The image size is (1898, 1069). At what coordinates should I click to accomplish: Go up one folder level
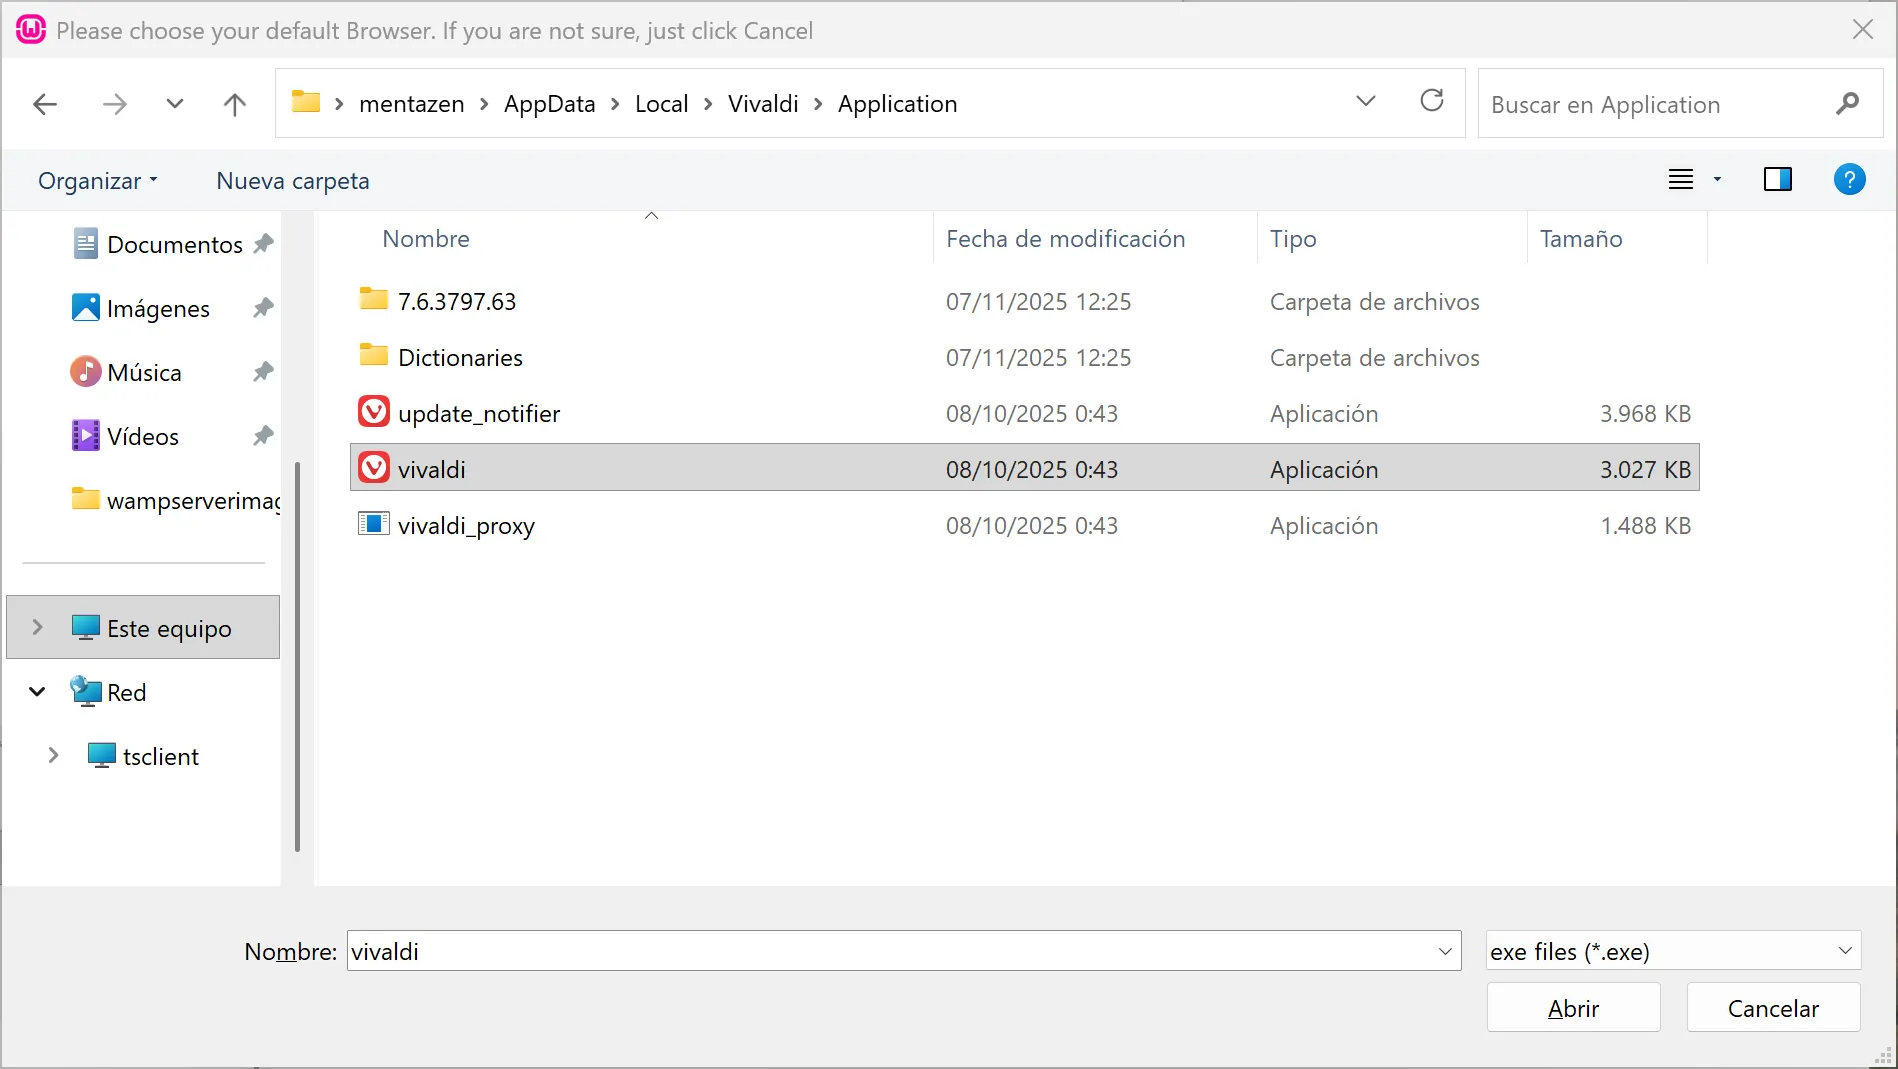coord(234,104)
